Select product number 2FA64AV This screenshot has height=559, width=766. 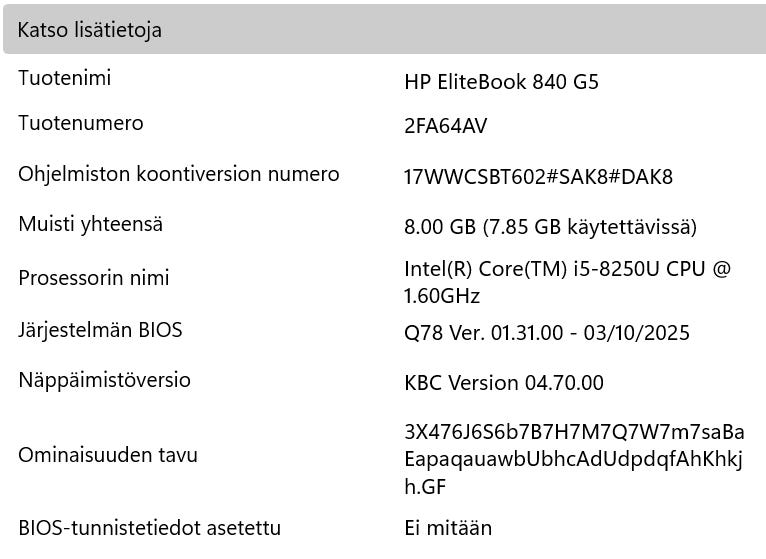(446, 126)
